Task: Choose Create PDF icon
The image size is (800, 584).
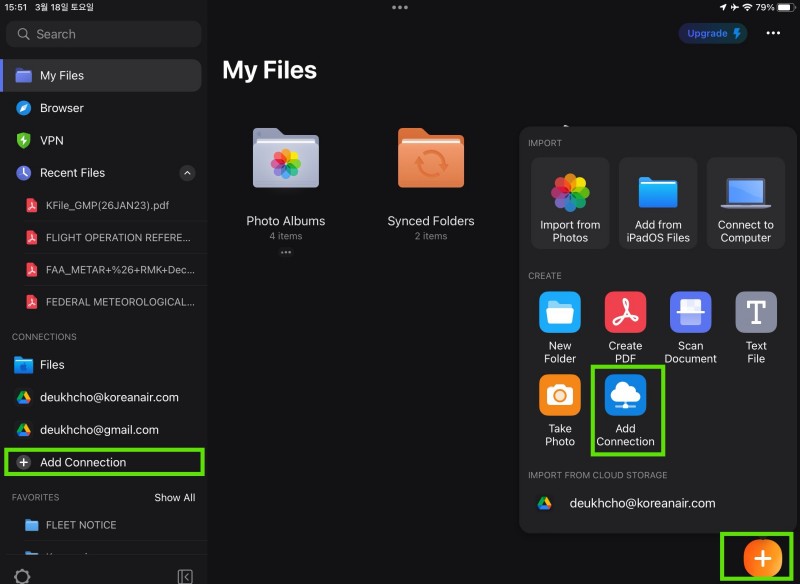Action: (x=625, y=313)
